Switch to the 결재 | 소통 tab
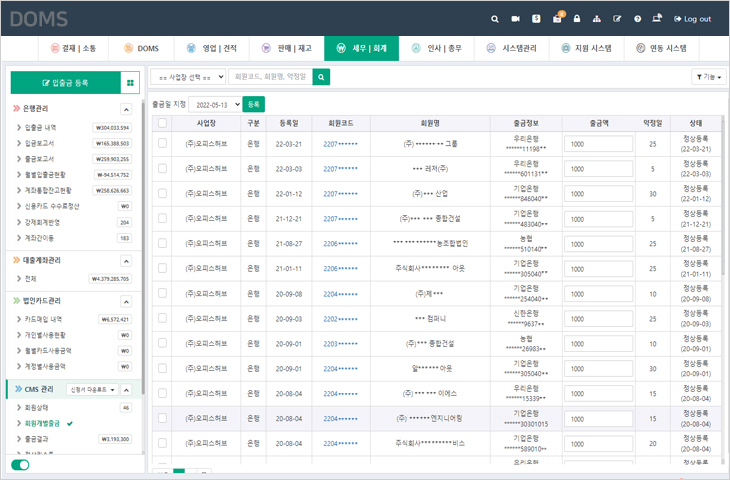 coord(73,48)
